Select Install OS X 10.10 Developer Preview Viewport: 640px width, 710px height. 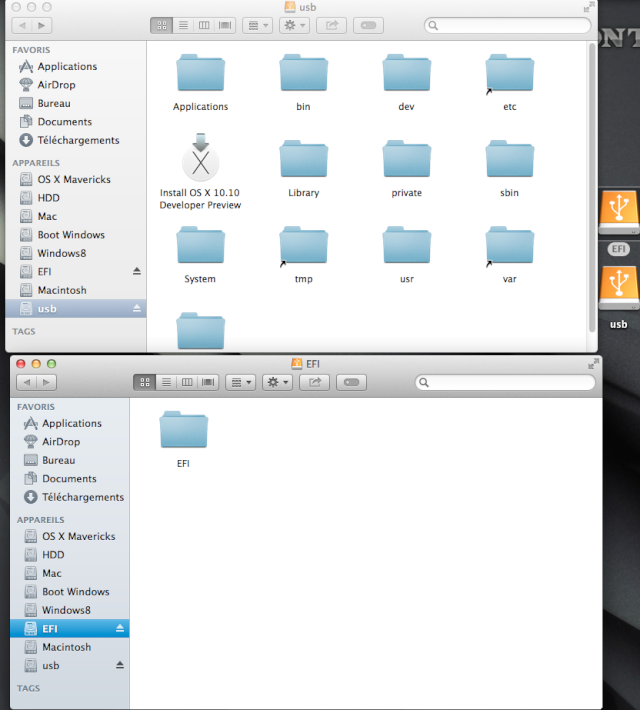(x=200, y=157)
